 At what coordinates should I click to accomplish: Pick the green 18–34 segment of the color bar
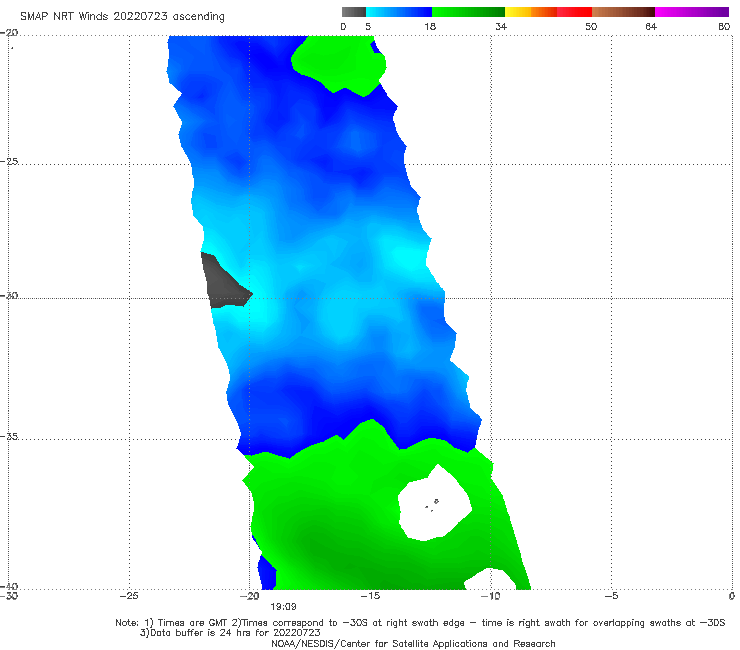point(468,12)
